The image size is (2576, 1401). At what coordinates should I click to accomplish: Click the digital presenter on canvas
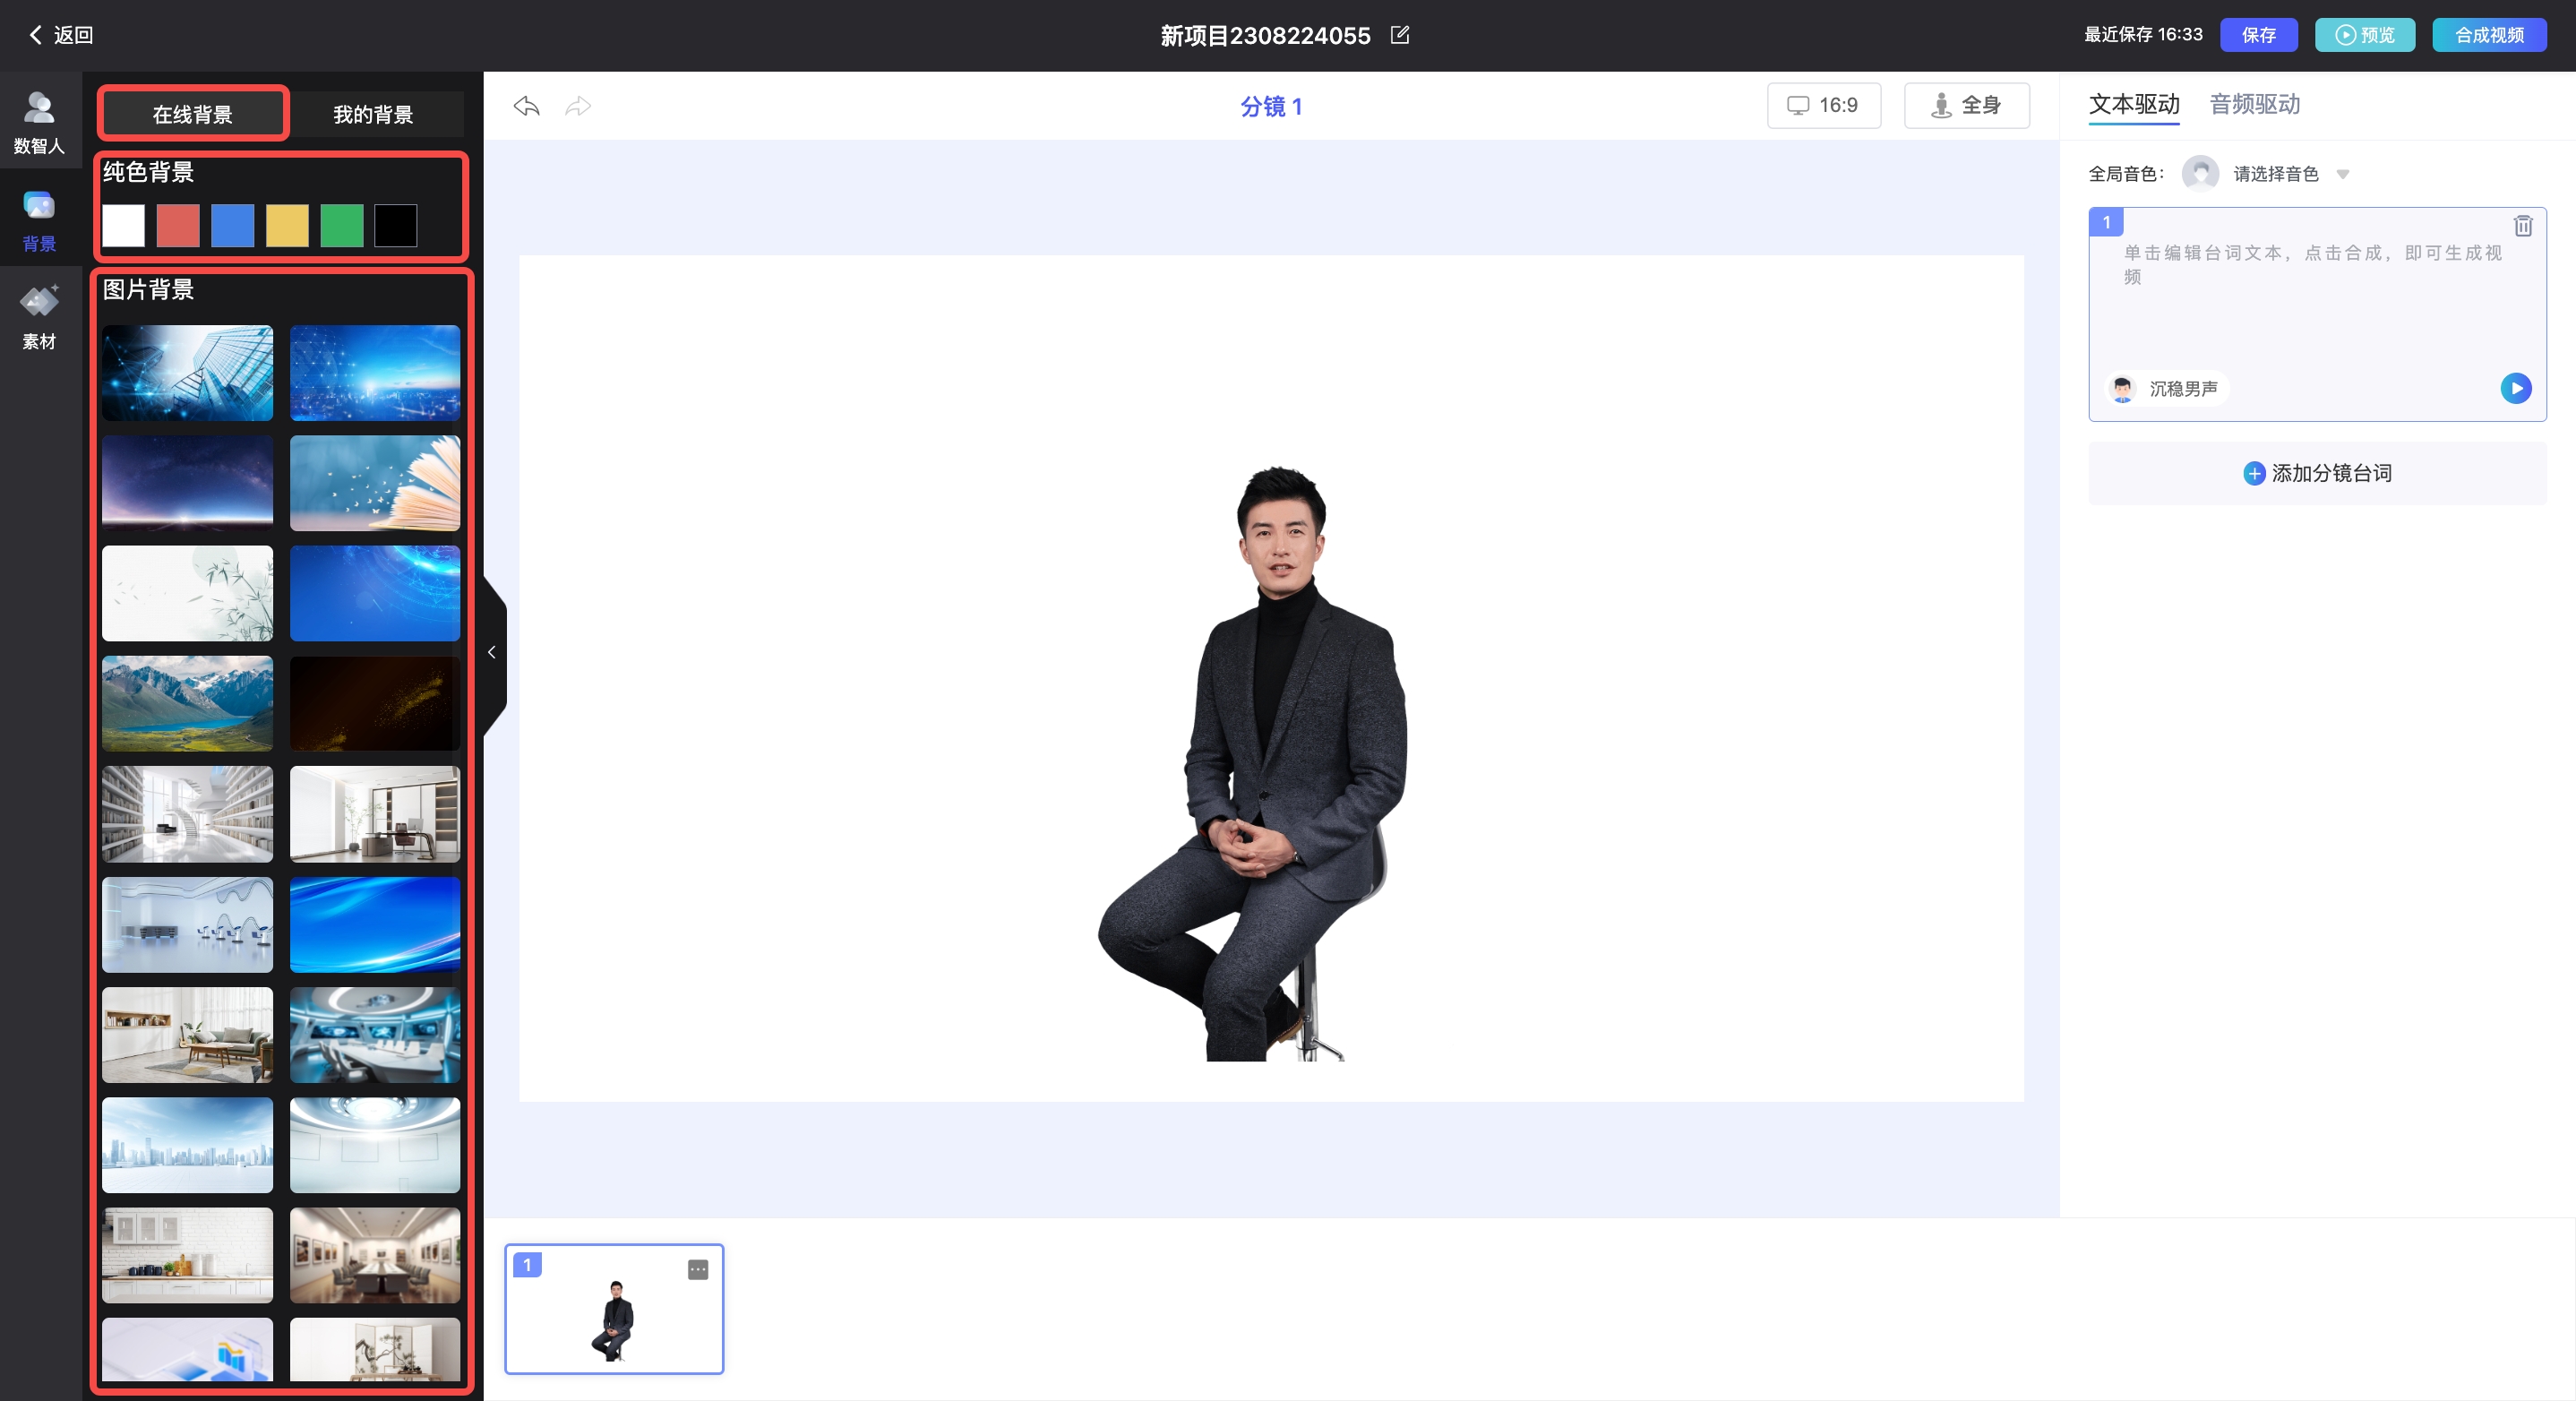click(x=1254, y=763)
